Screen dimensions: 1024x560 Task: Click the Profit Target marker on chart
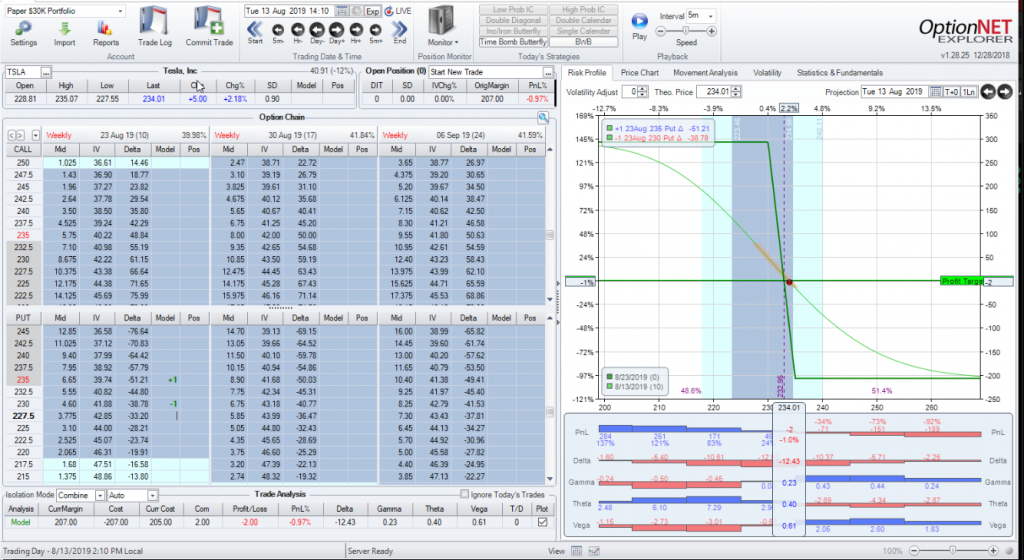click(x=961, y=281)
